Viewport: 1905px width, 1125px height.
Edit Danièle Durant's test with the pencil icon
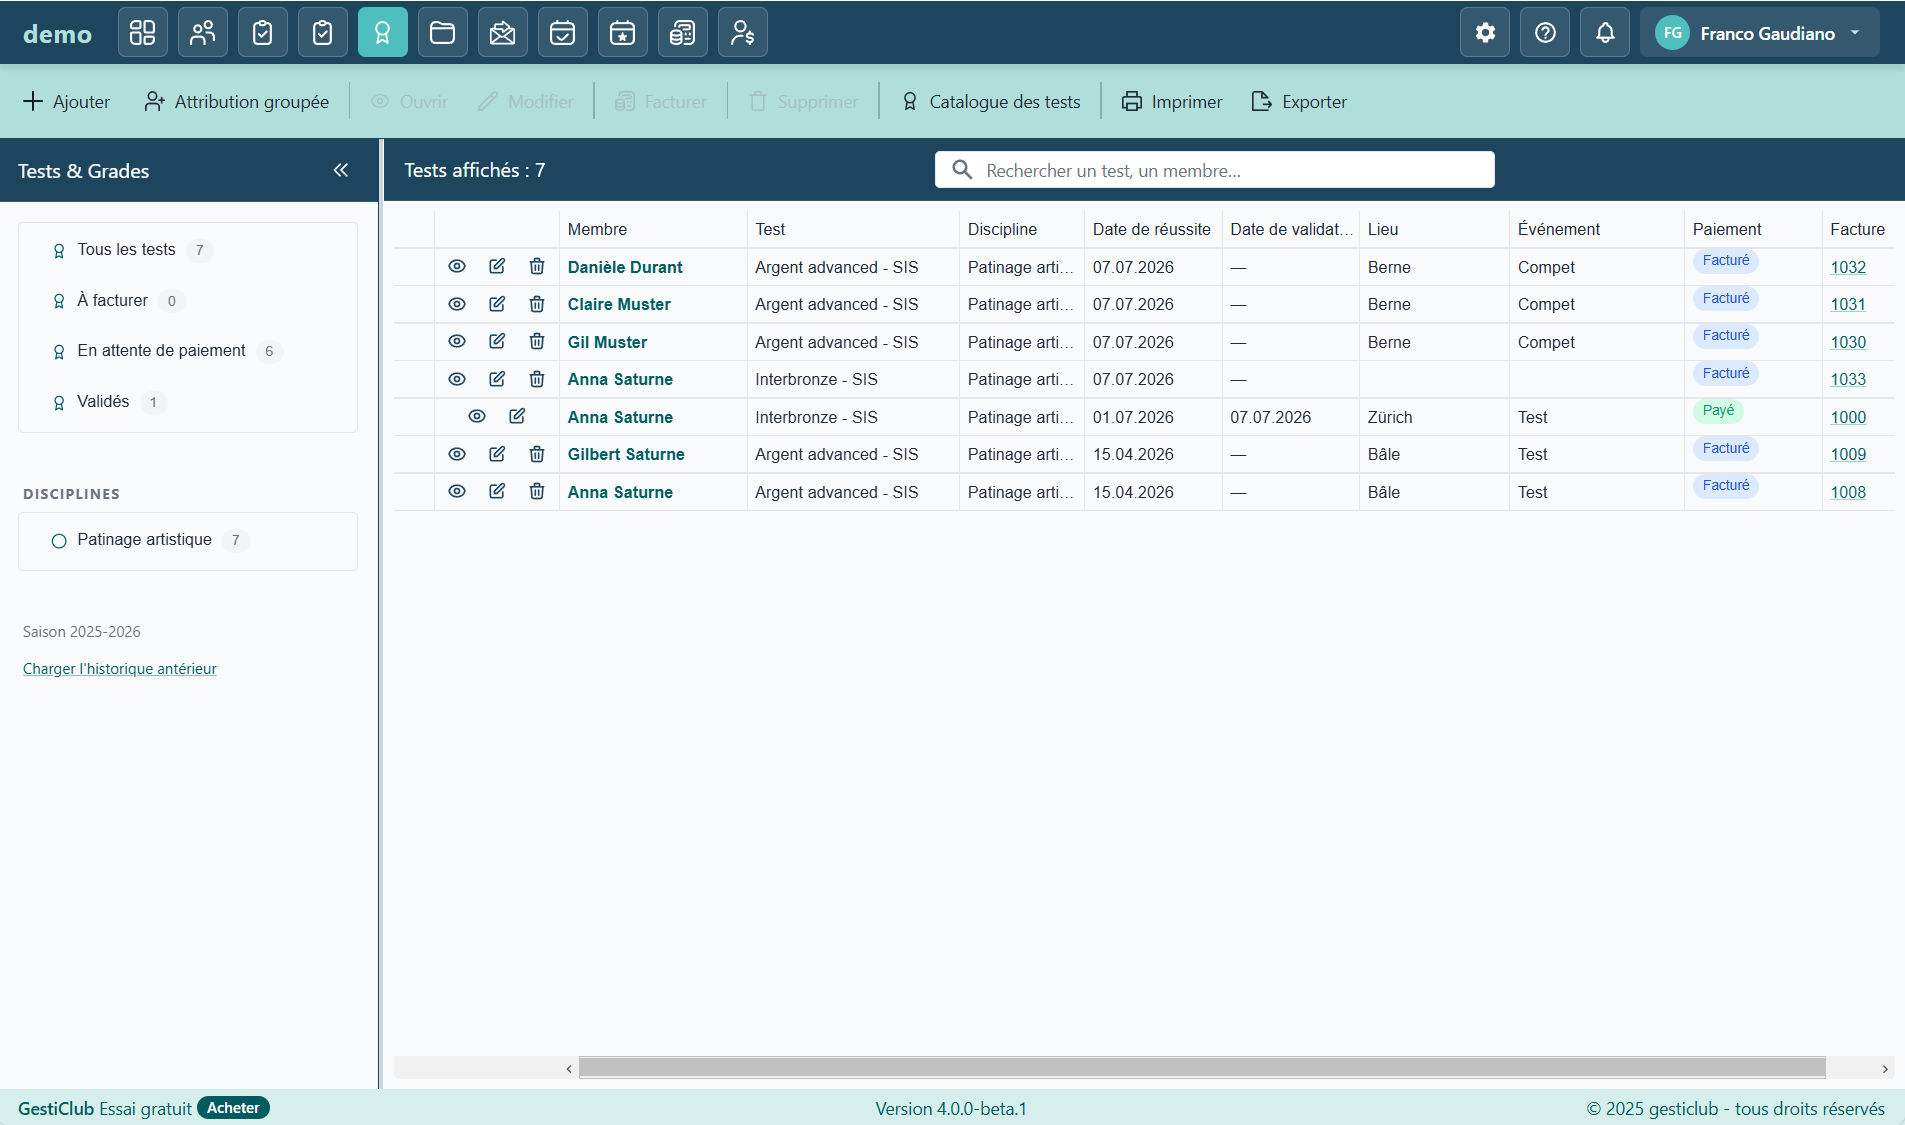click(x=497, y=266)
